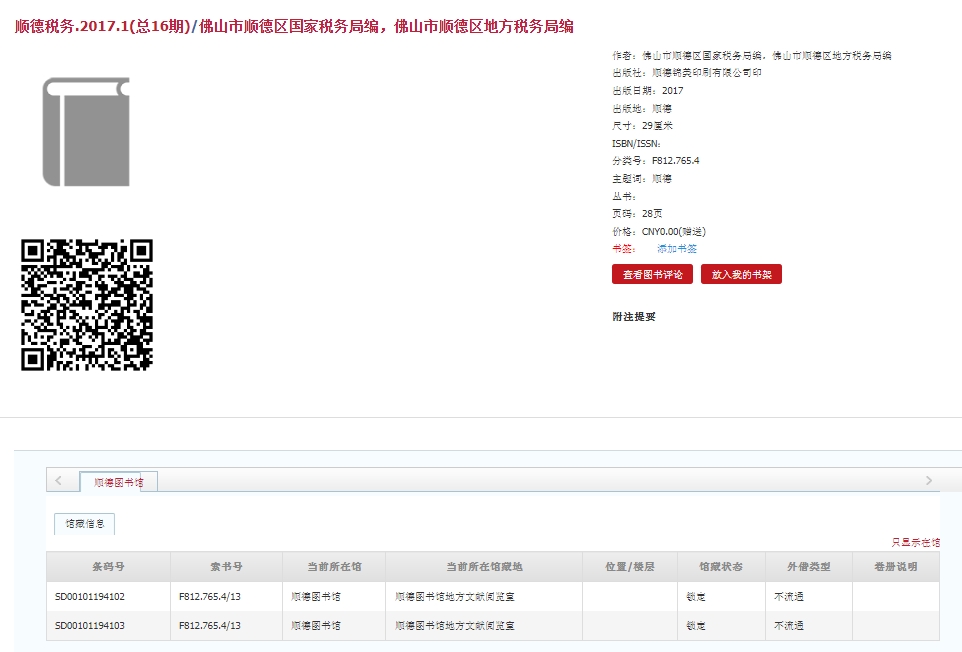Click the 条码号 column header
Viewport: 962px width, 652px height.
(x=109, y=567)
